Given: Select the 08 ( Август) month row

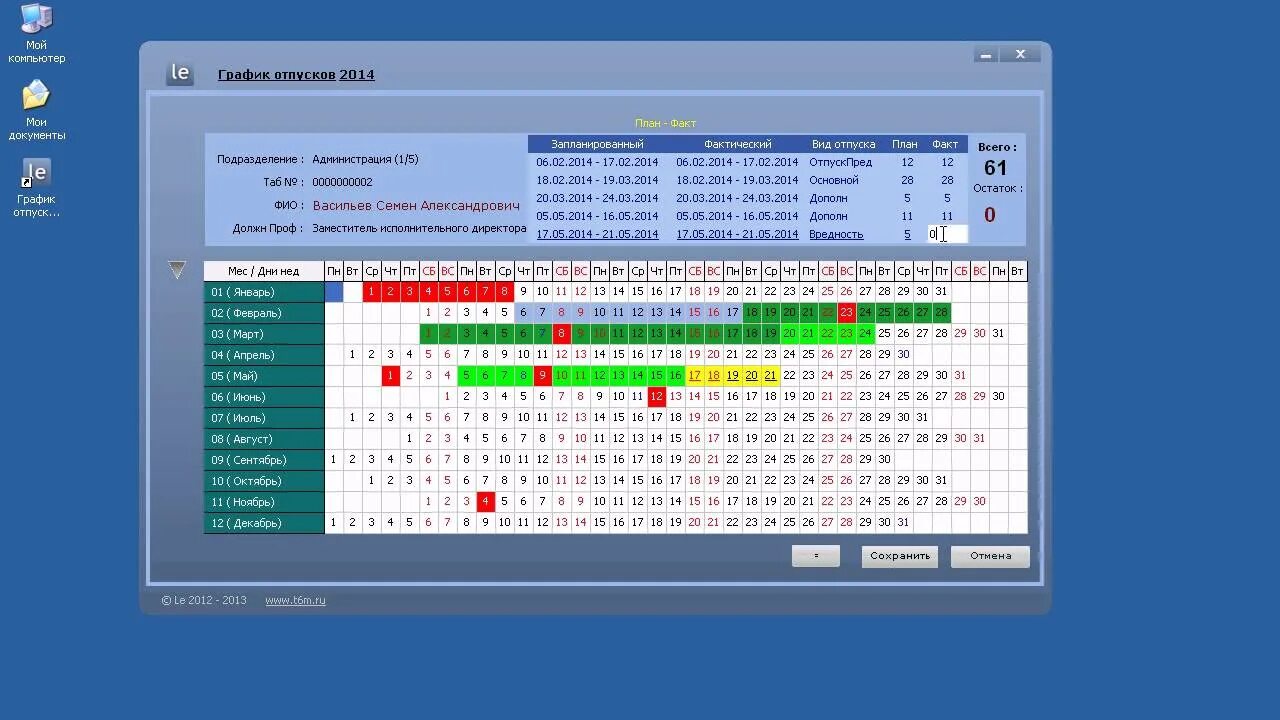Looking at the screenshot, I should point(264,439).
